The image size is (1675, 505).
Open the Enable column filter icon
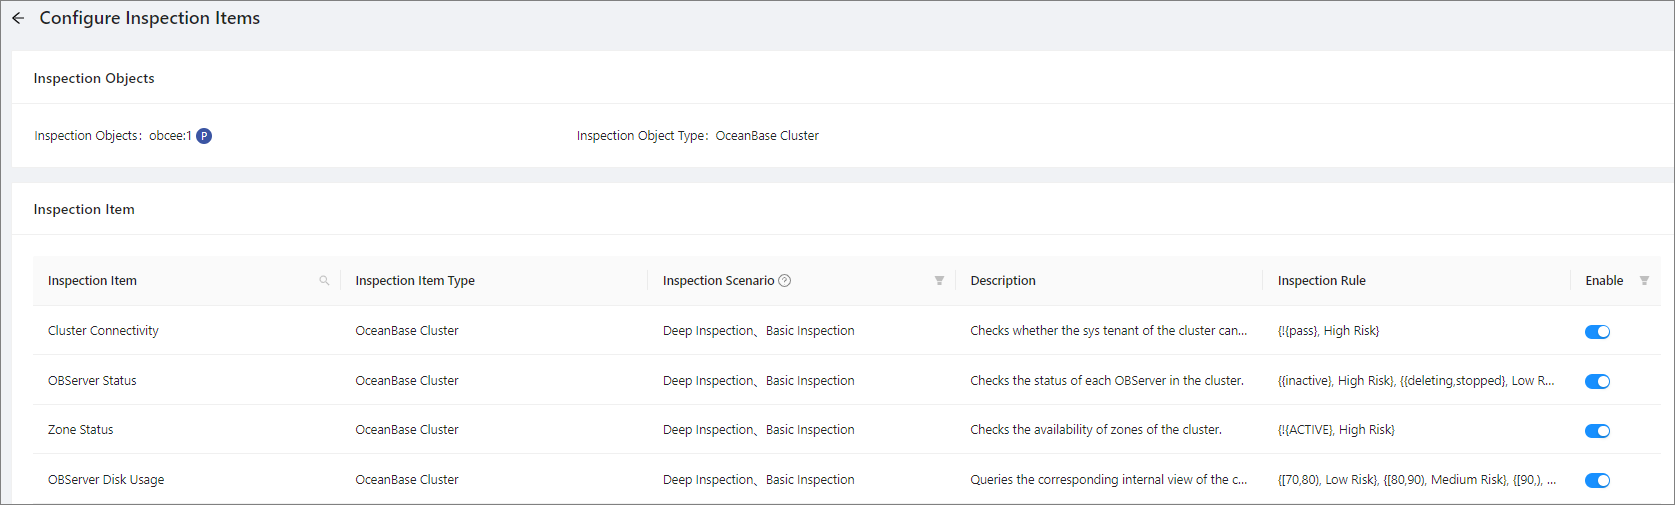pos(1644,281)
